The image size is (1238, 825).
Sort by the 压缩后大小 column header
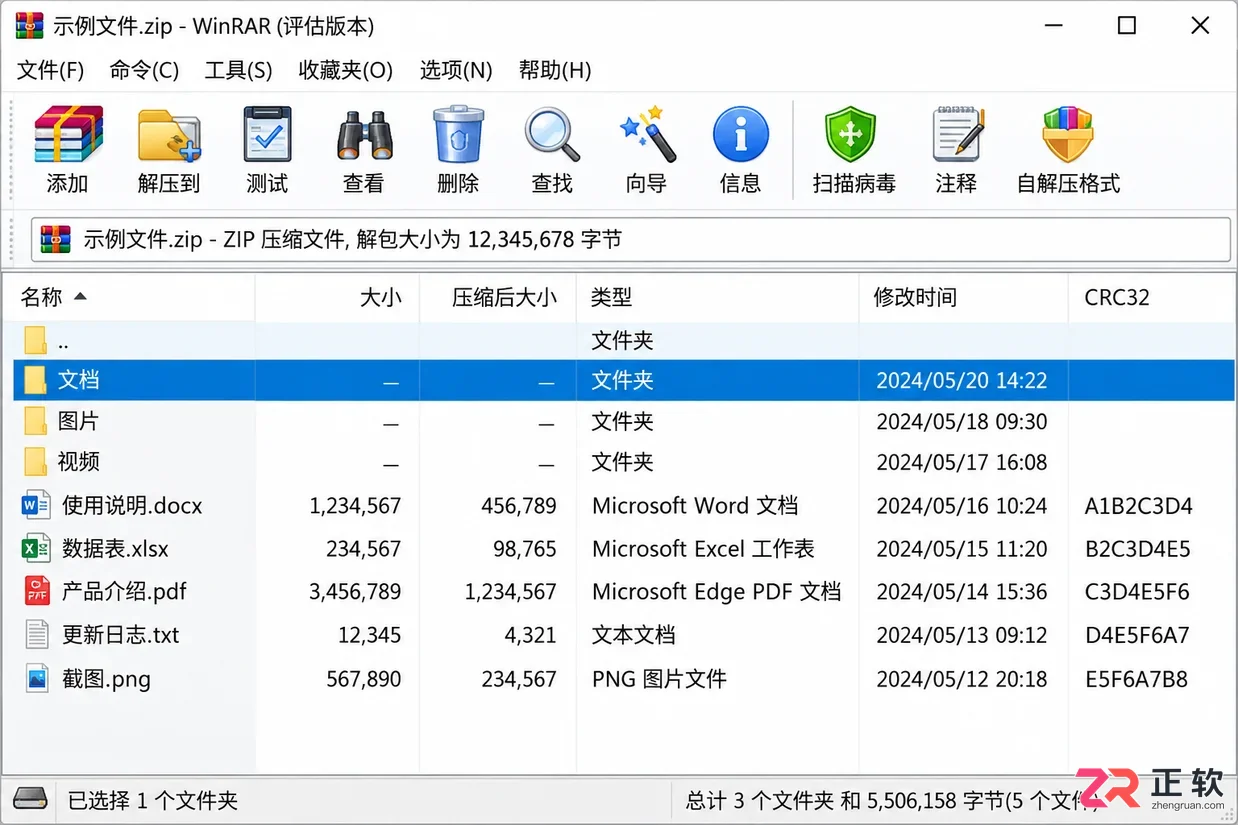click(498, 297)
